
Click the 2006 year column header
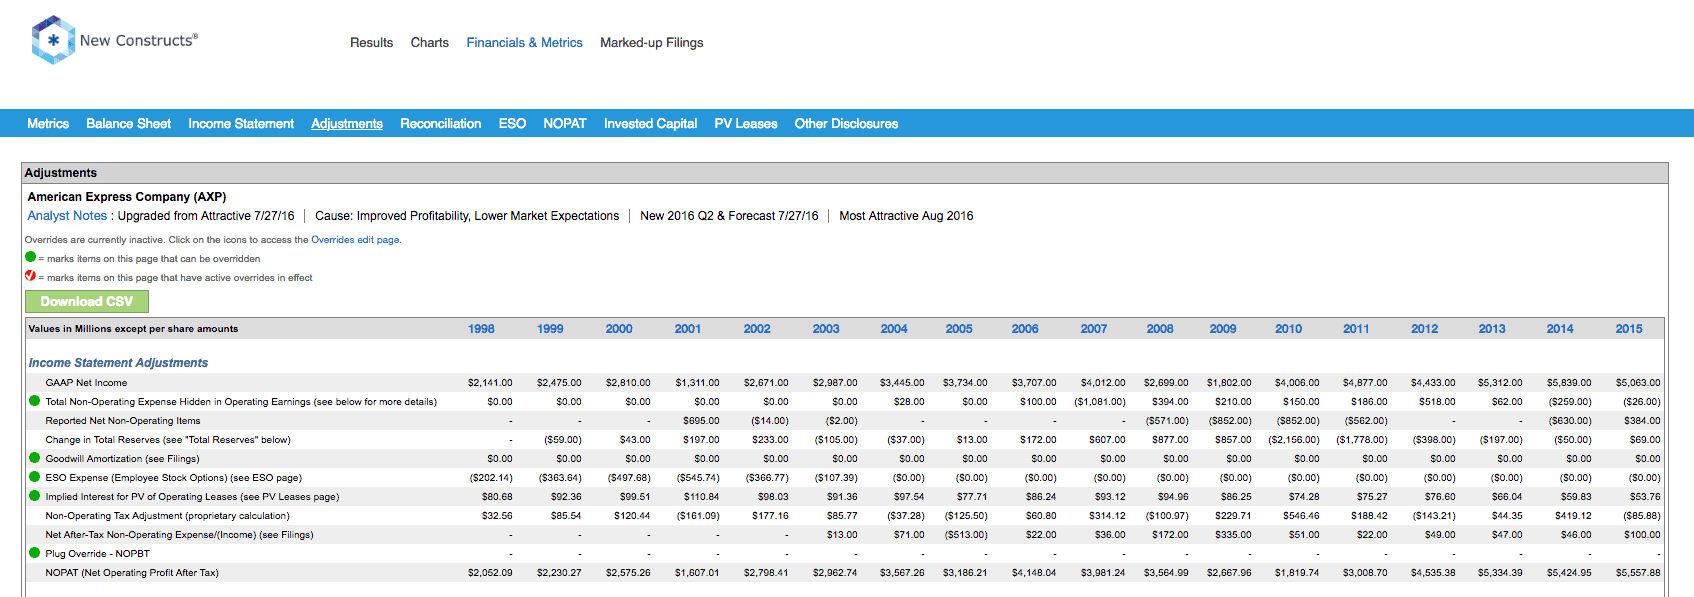tap(1025, 329)
